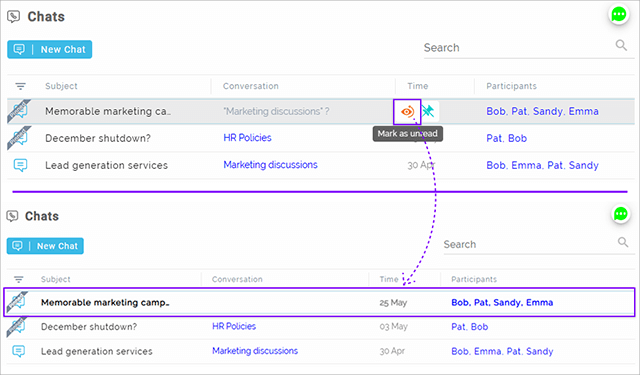Click participants "Pat, Bob" in upper Chats list
The width and height of the screenshot is (640, 375).
tap(507, 138)
